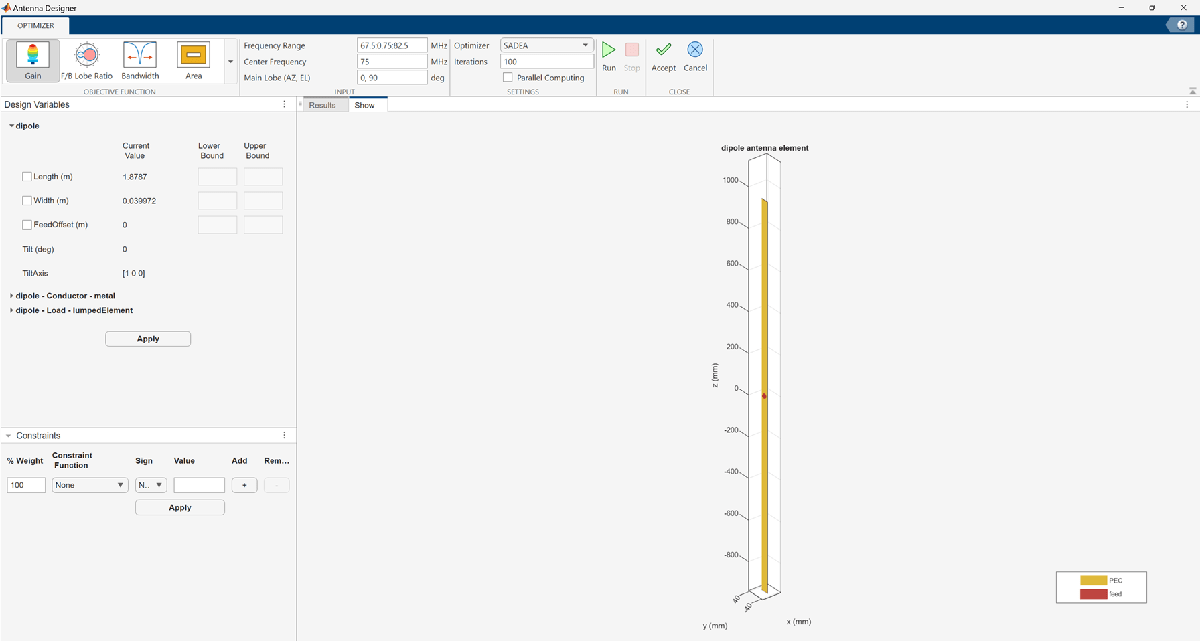The height and width of the screenshot is (641, 1200).
Task: Open help via the question mark icon
Action: [1182, 24]
